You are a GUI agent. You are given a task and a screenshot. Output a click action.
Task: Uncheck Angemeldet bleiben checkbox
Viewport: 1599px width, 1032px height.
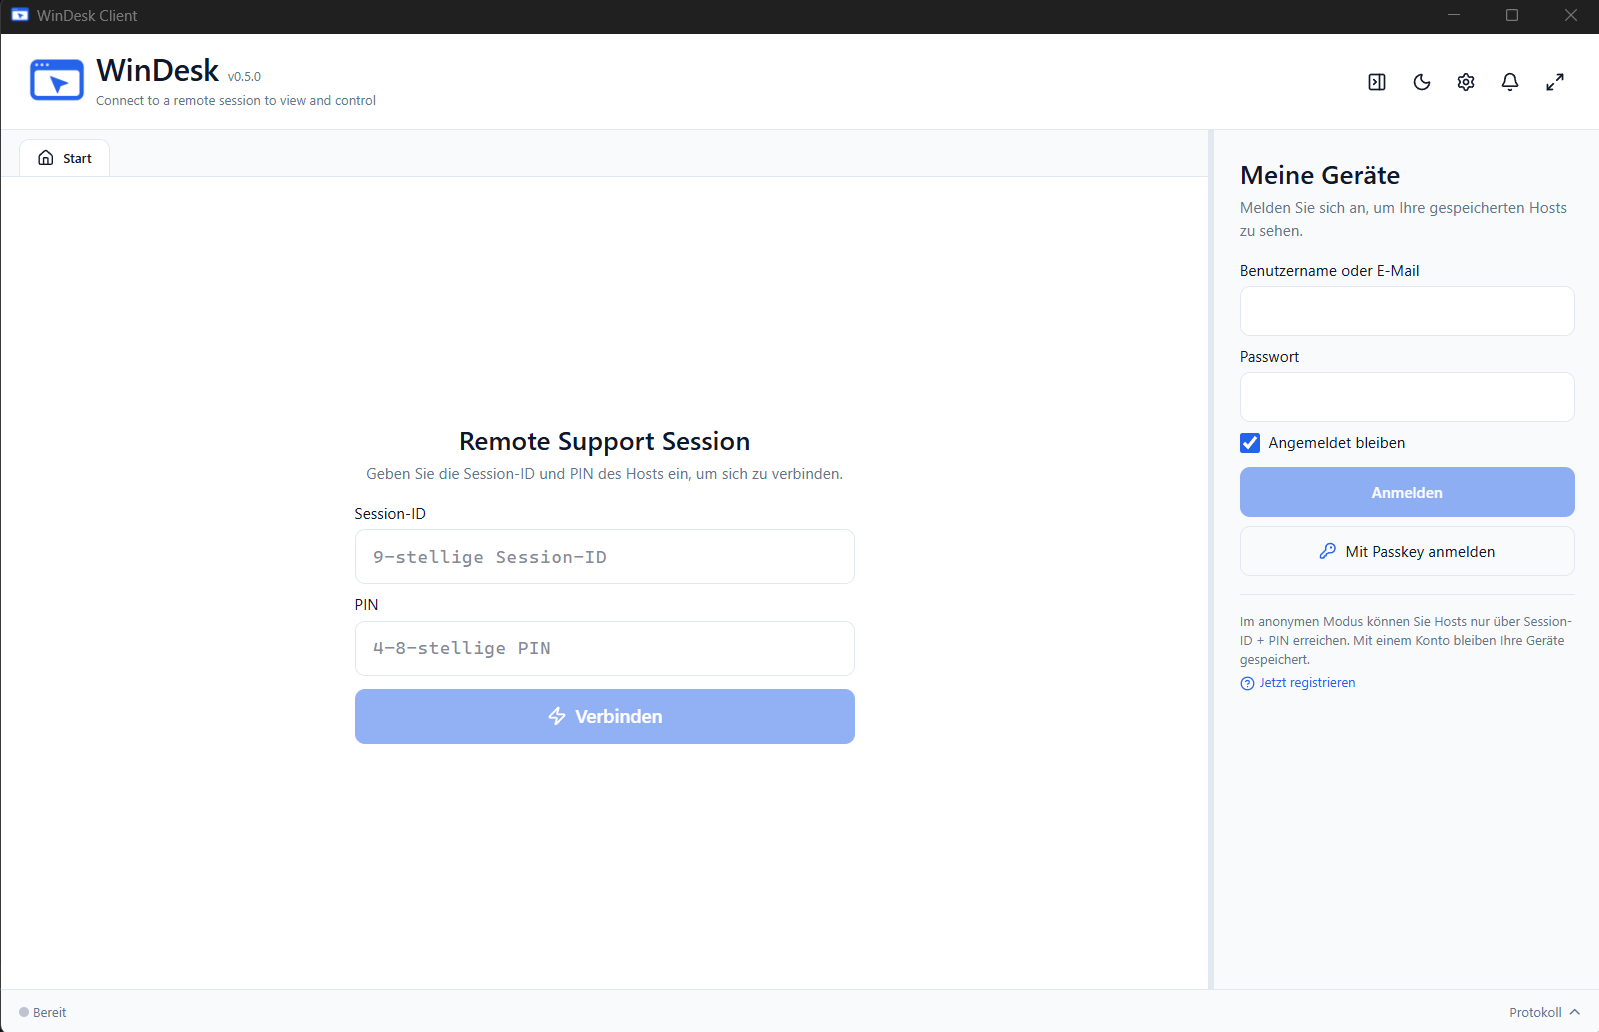tap(1250, 443)
